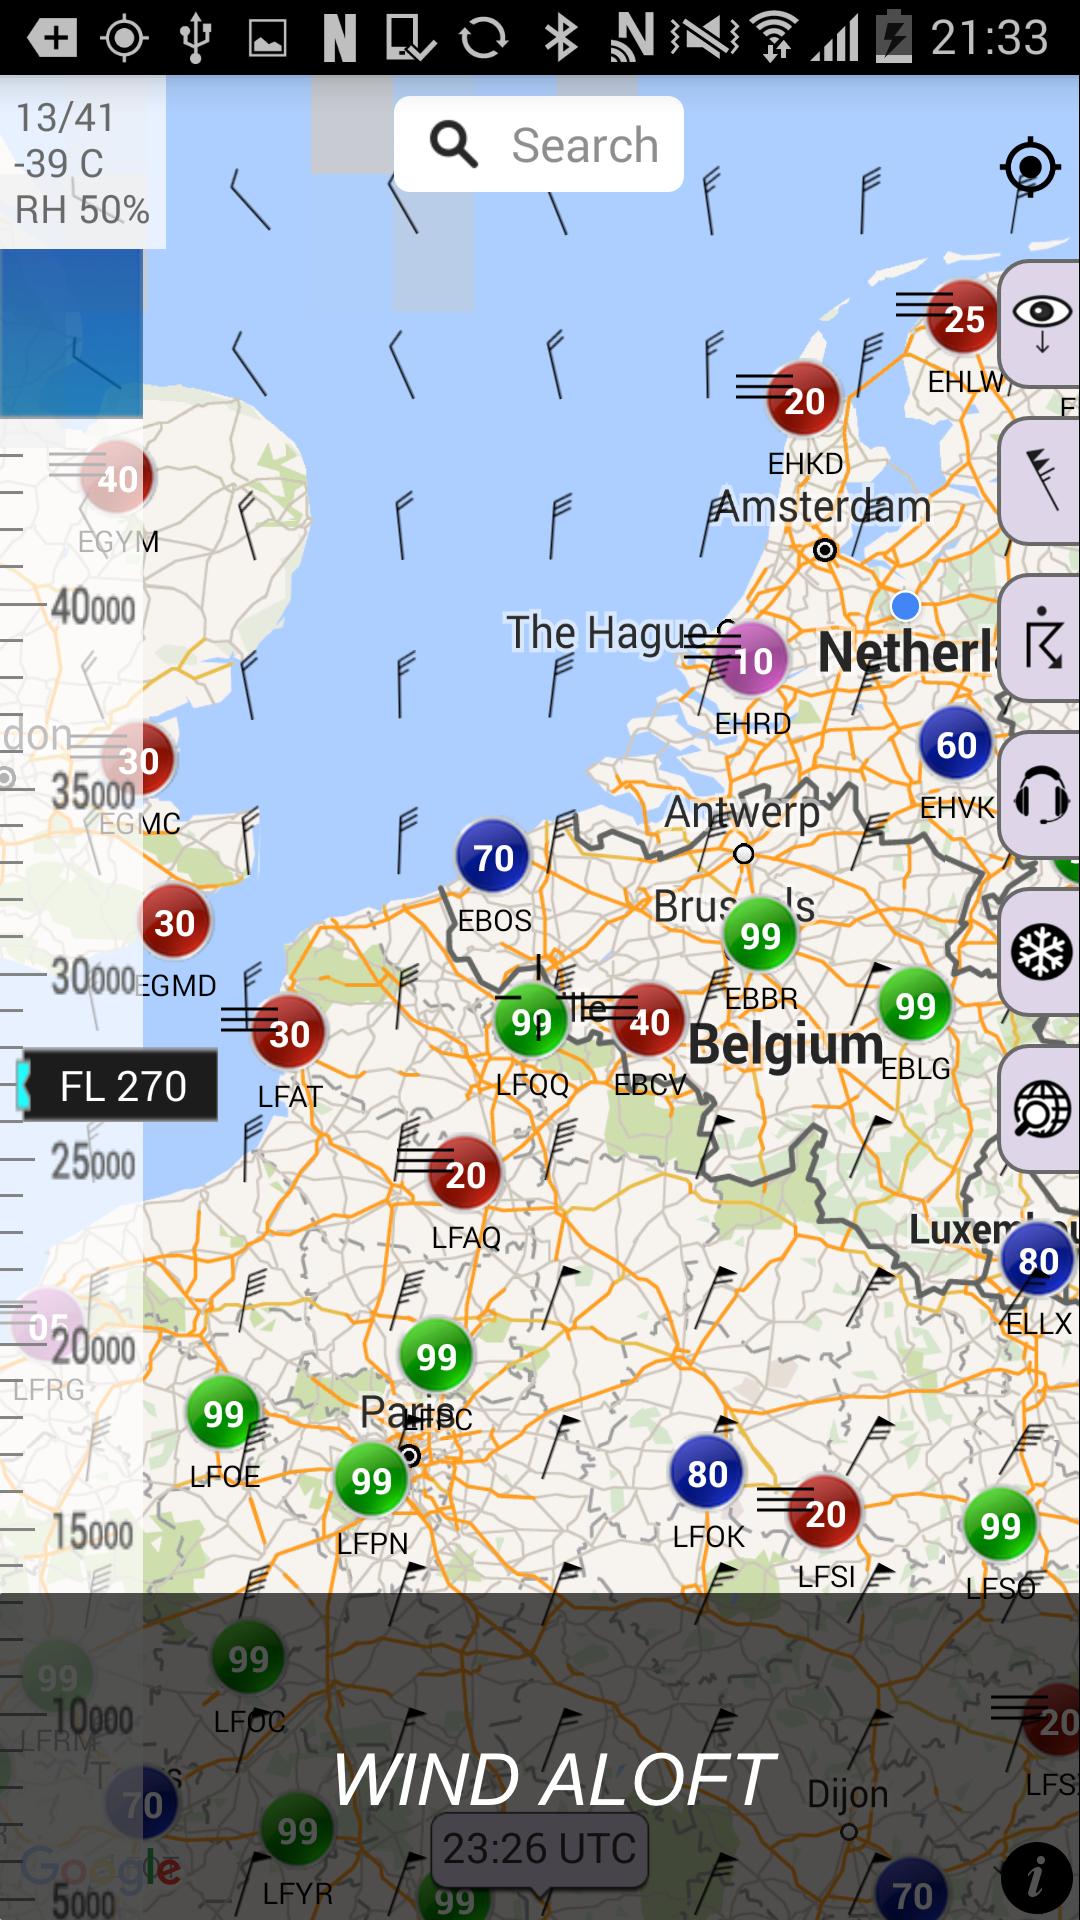Tap the EHRD purple marker 10
Screen dimensions: 1080x1920
pyautogui.click(x=752, y=660)
